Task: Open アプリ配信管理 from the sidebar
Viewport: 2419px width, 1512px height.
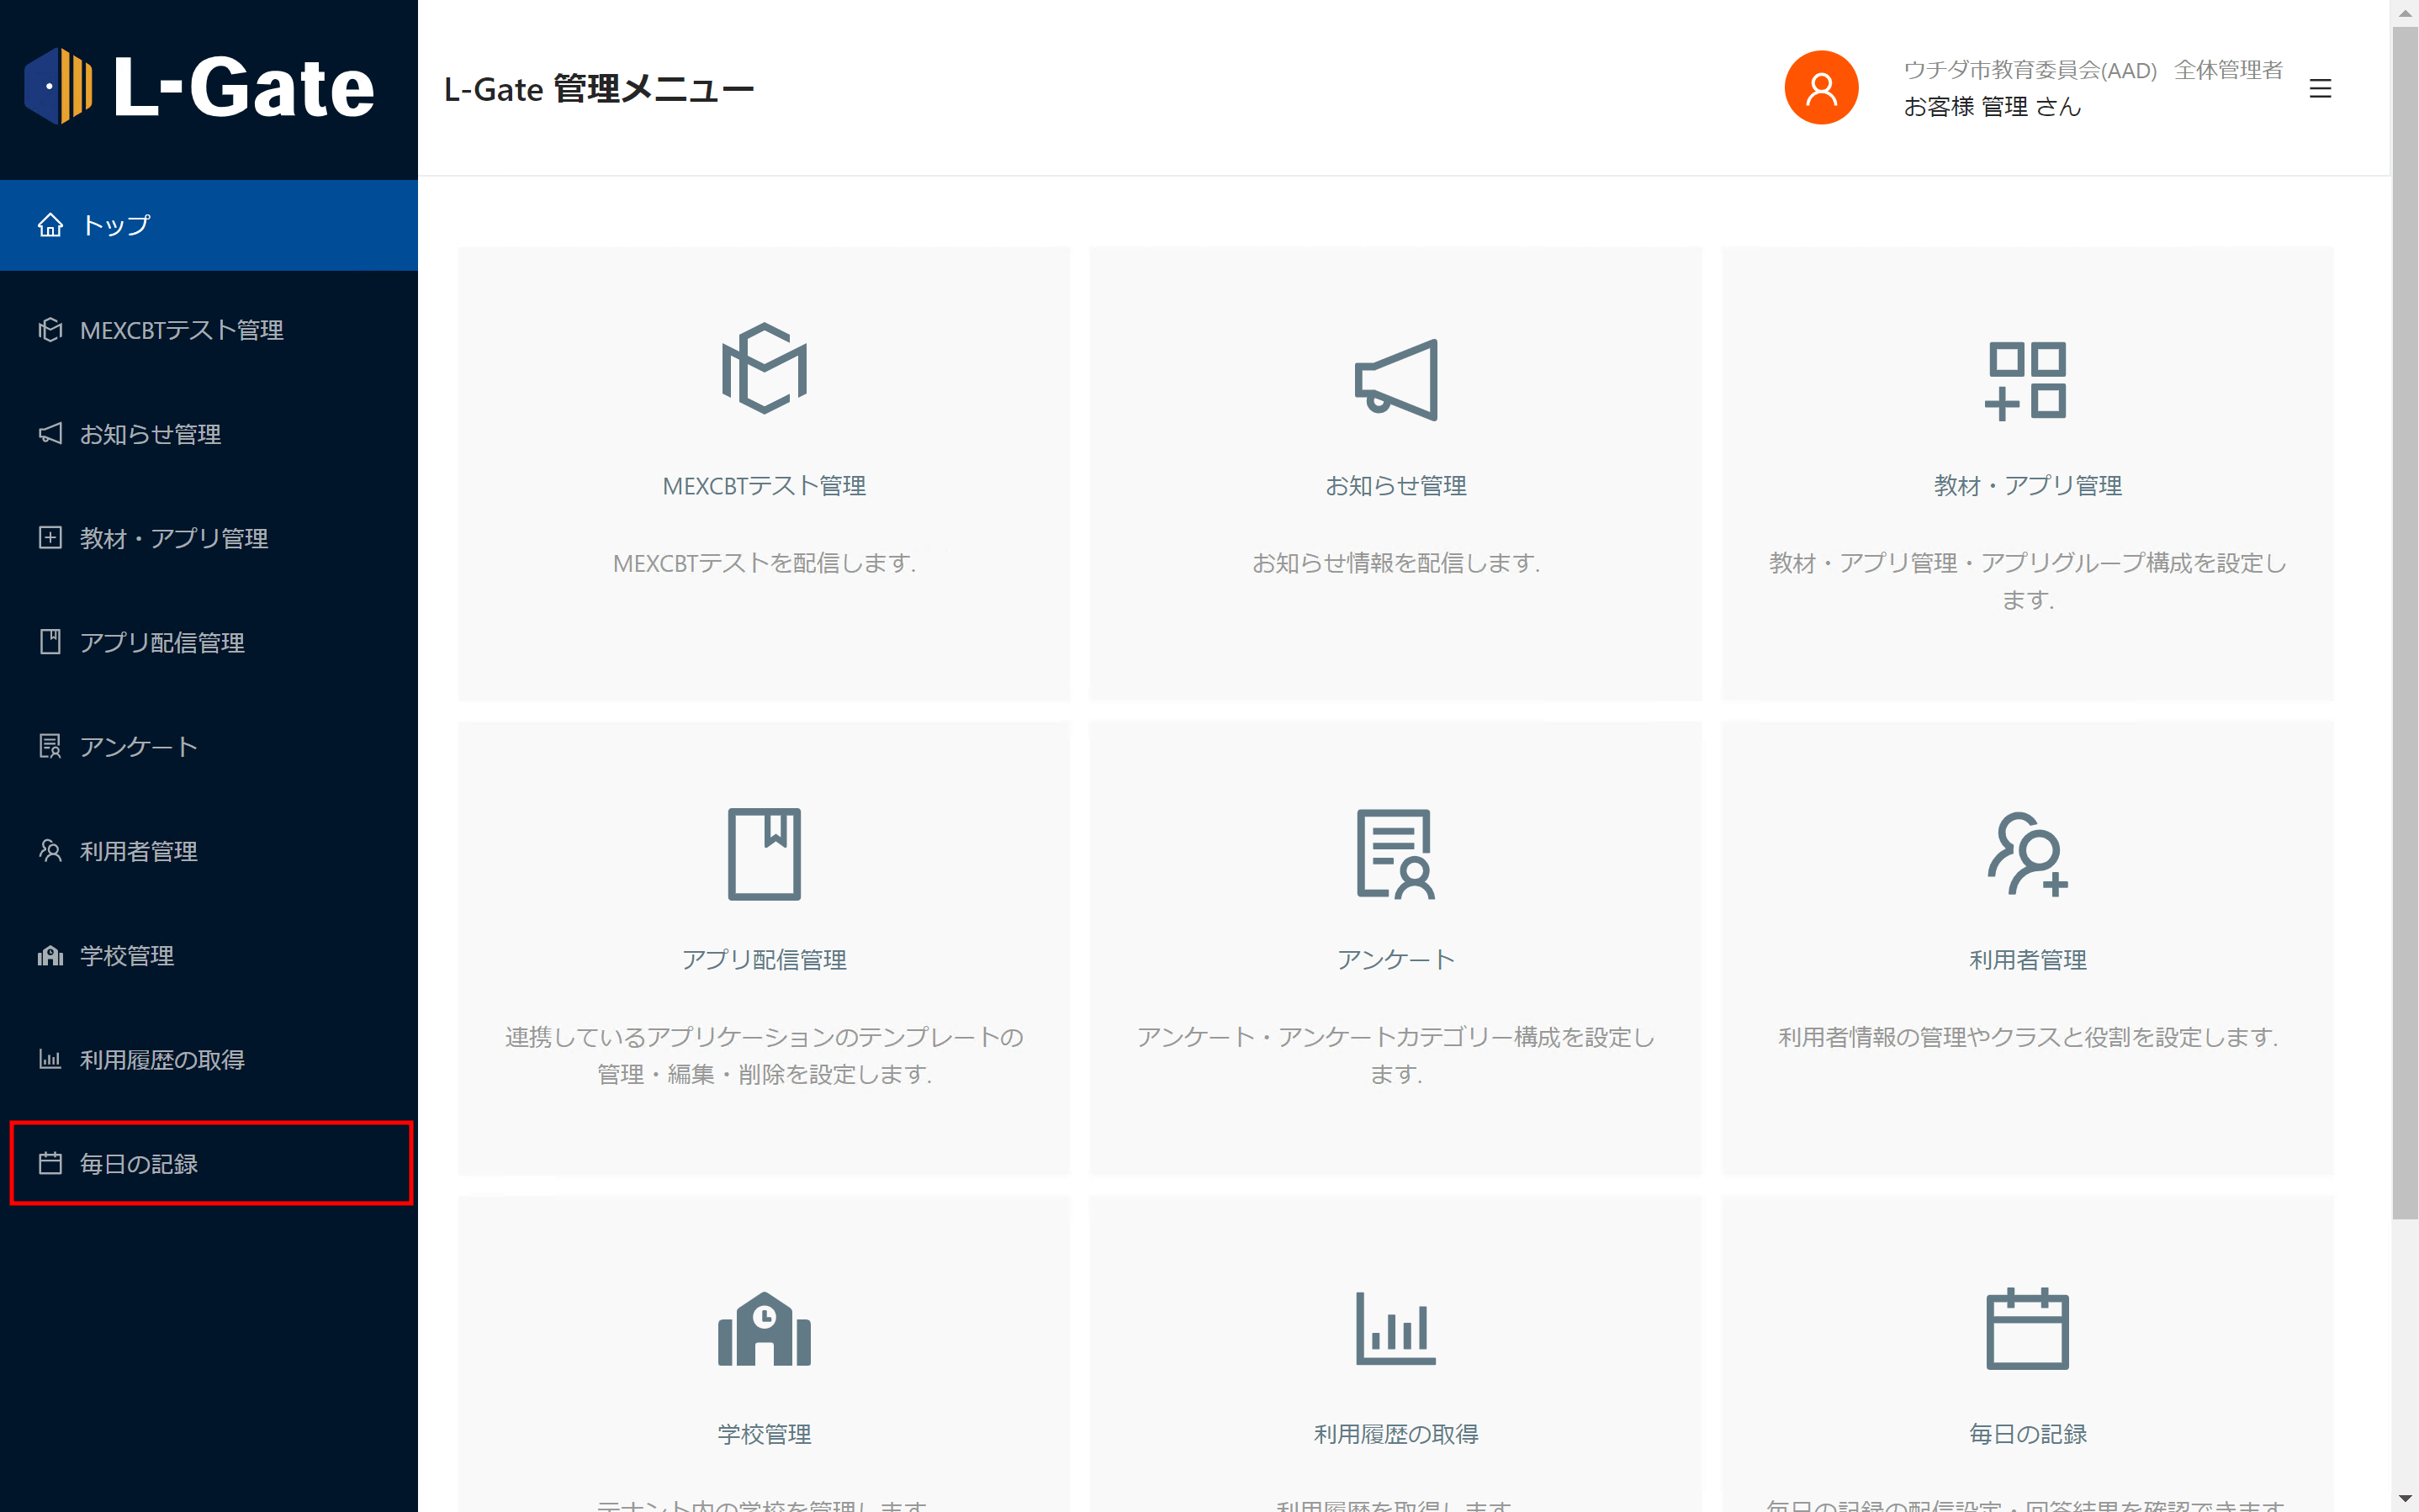Action: (209, 642)
